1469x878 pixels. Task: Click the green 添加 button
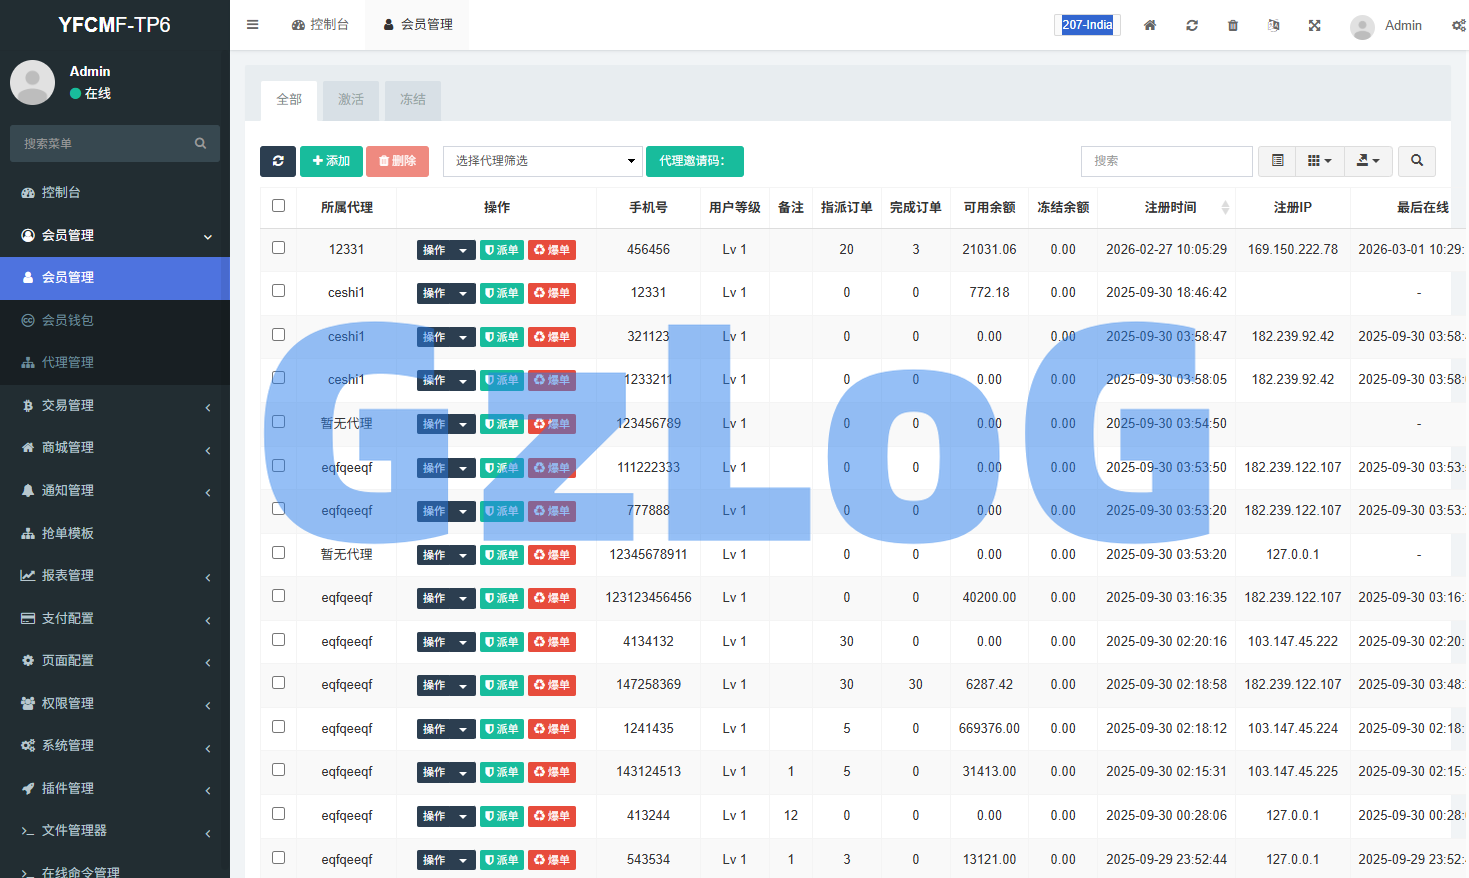click(x=331, y=161)
